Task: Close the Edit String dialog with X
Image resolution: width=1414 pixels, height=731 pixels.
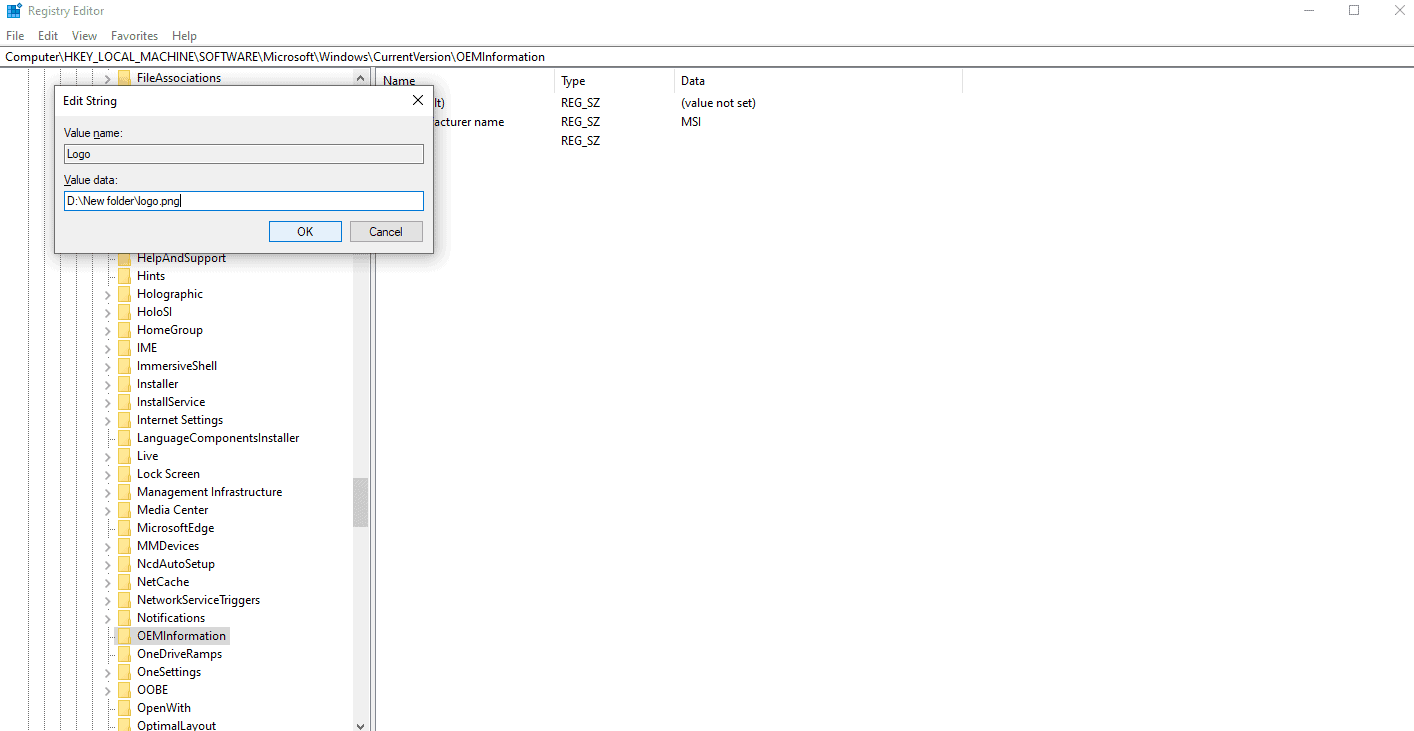Action: (x=418, y=101)
